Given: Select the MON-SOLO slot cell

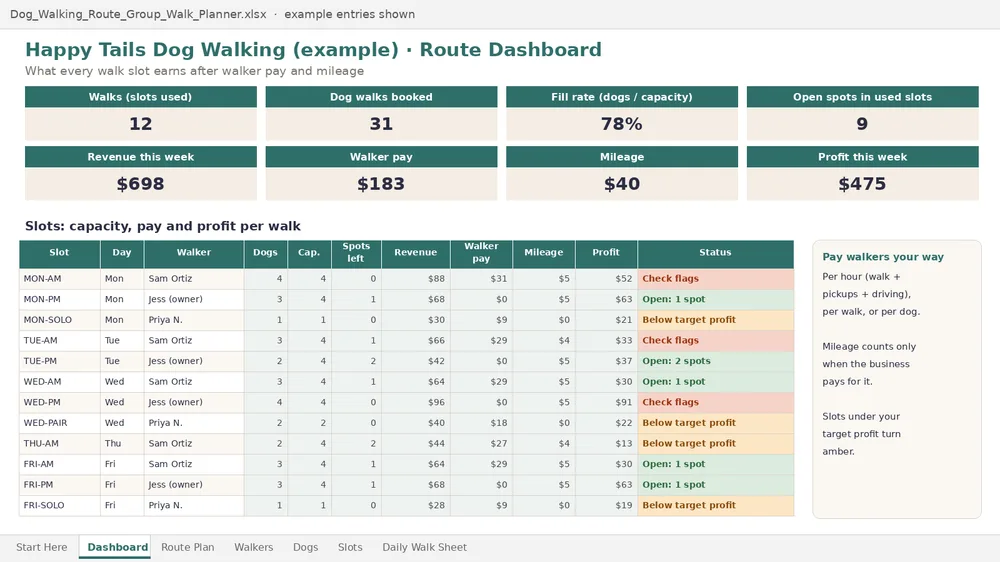Looking at the screenshot, I should tap(59, 320).
